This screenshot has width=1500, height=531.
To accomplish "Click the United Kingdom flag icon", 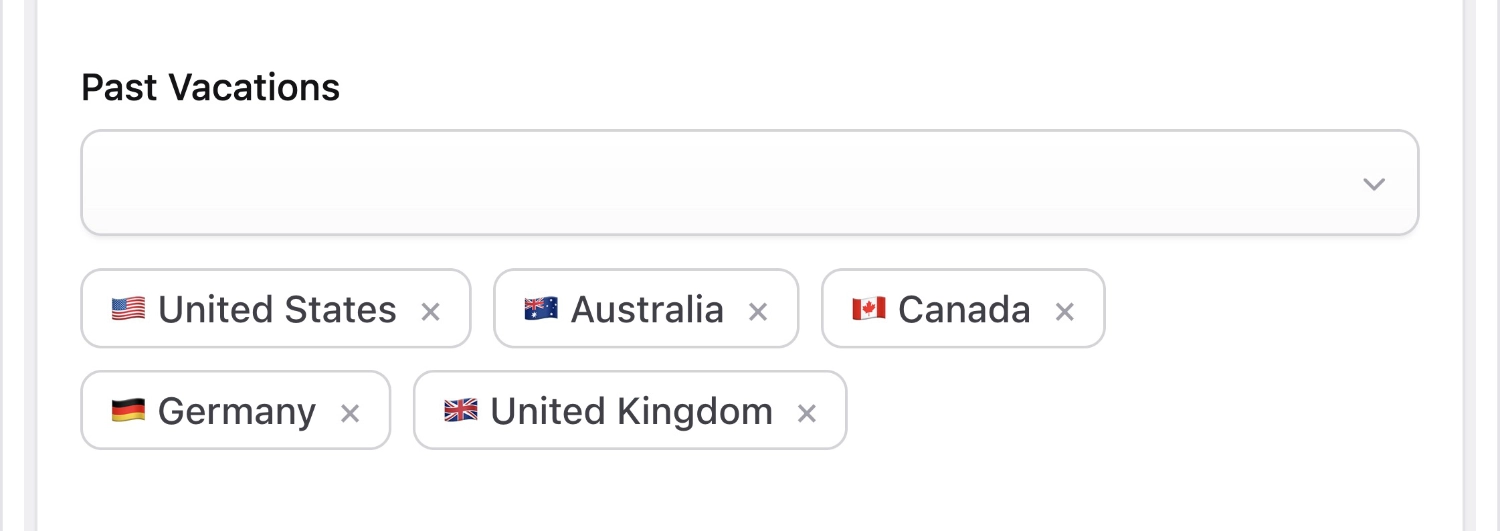I will [461, 411].
